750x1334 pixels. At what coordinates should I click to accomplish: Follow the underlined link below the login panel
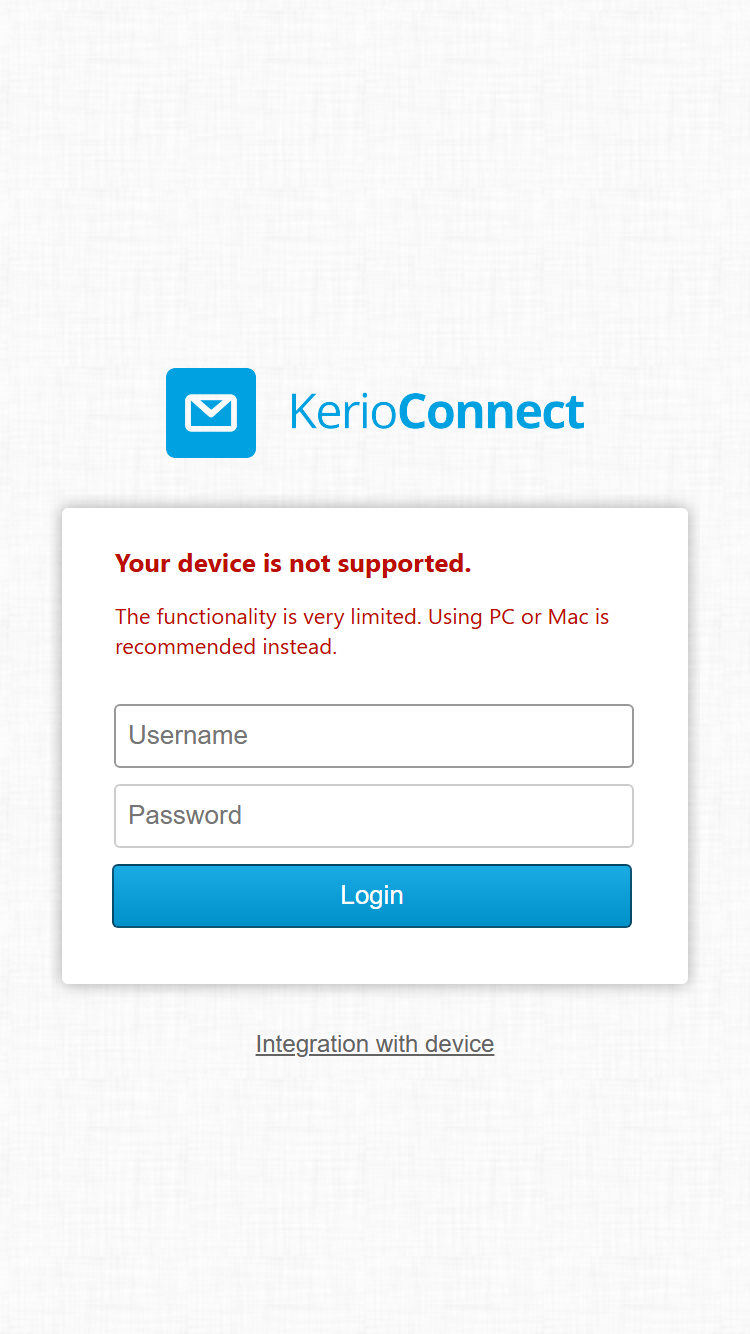tap(375, 1044)
